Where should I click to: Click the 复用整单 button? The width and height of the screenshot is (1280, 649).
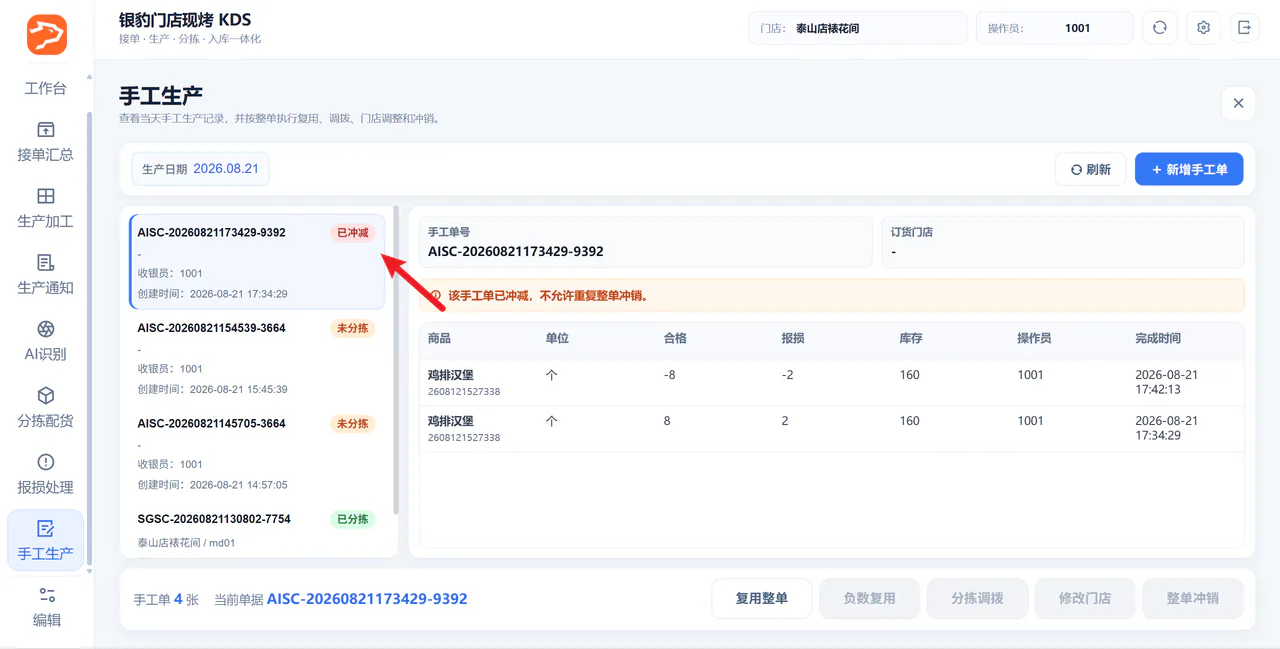pos(762,599)
